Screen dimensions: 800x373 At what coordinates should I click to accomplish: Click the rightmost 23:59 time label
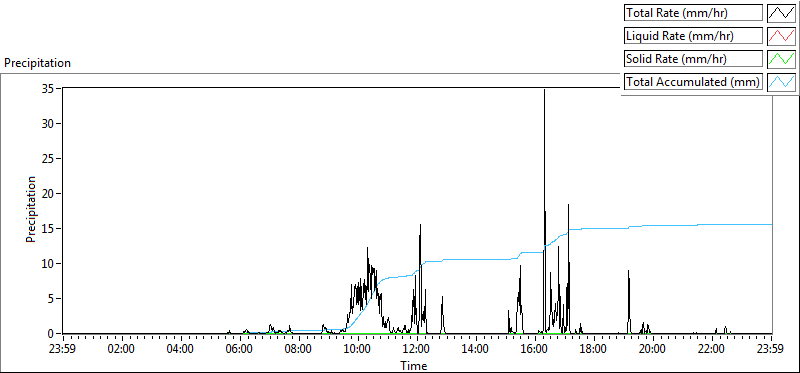click(771, 350)
